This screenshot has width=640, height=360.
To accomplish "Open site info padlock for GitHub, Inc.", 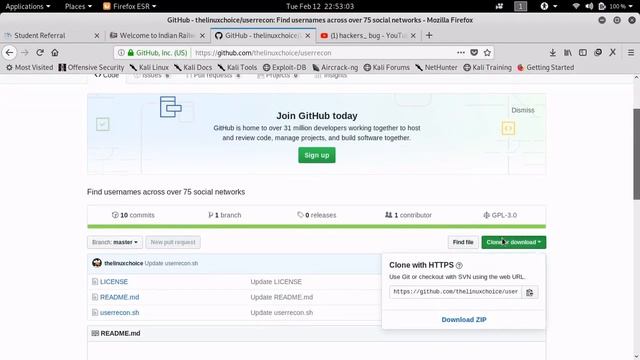I will point(131,53).
